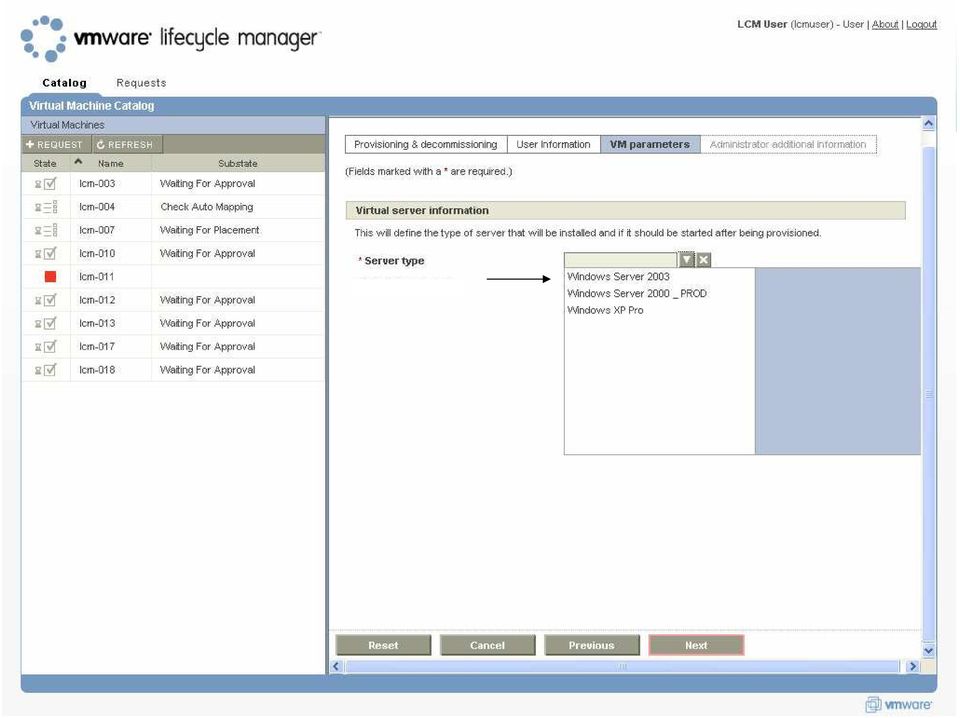Click the state icon for lcm-012

46,300
